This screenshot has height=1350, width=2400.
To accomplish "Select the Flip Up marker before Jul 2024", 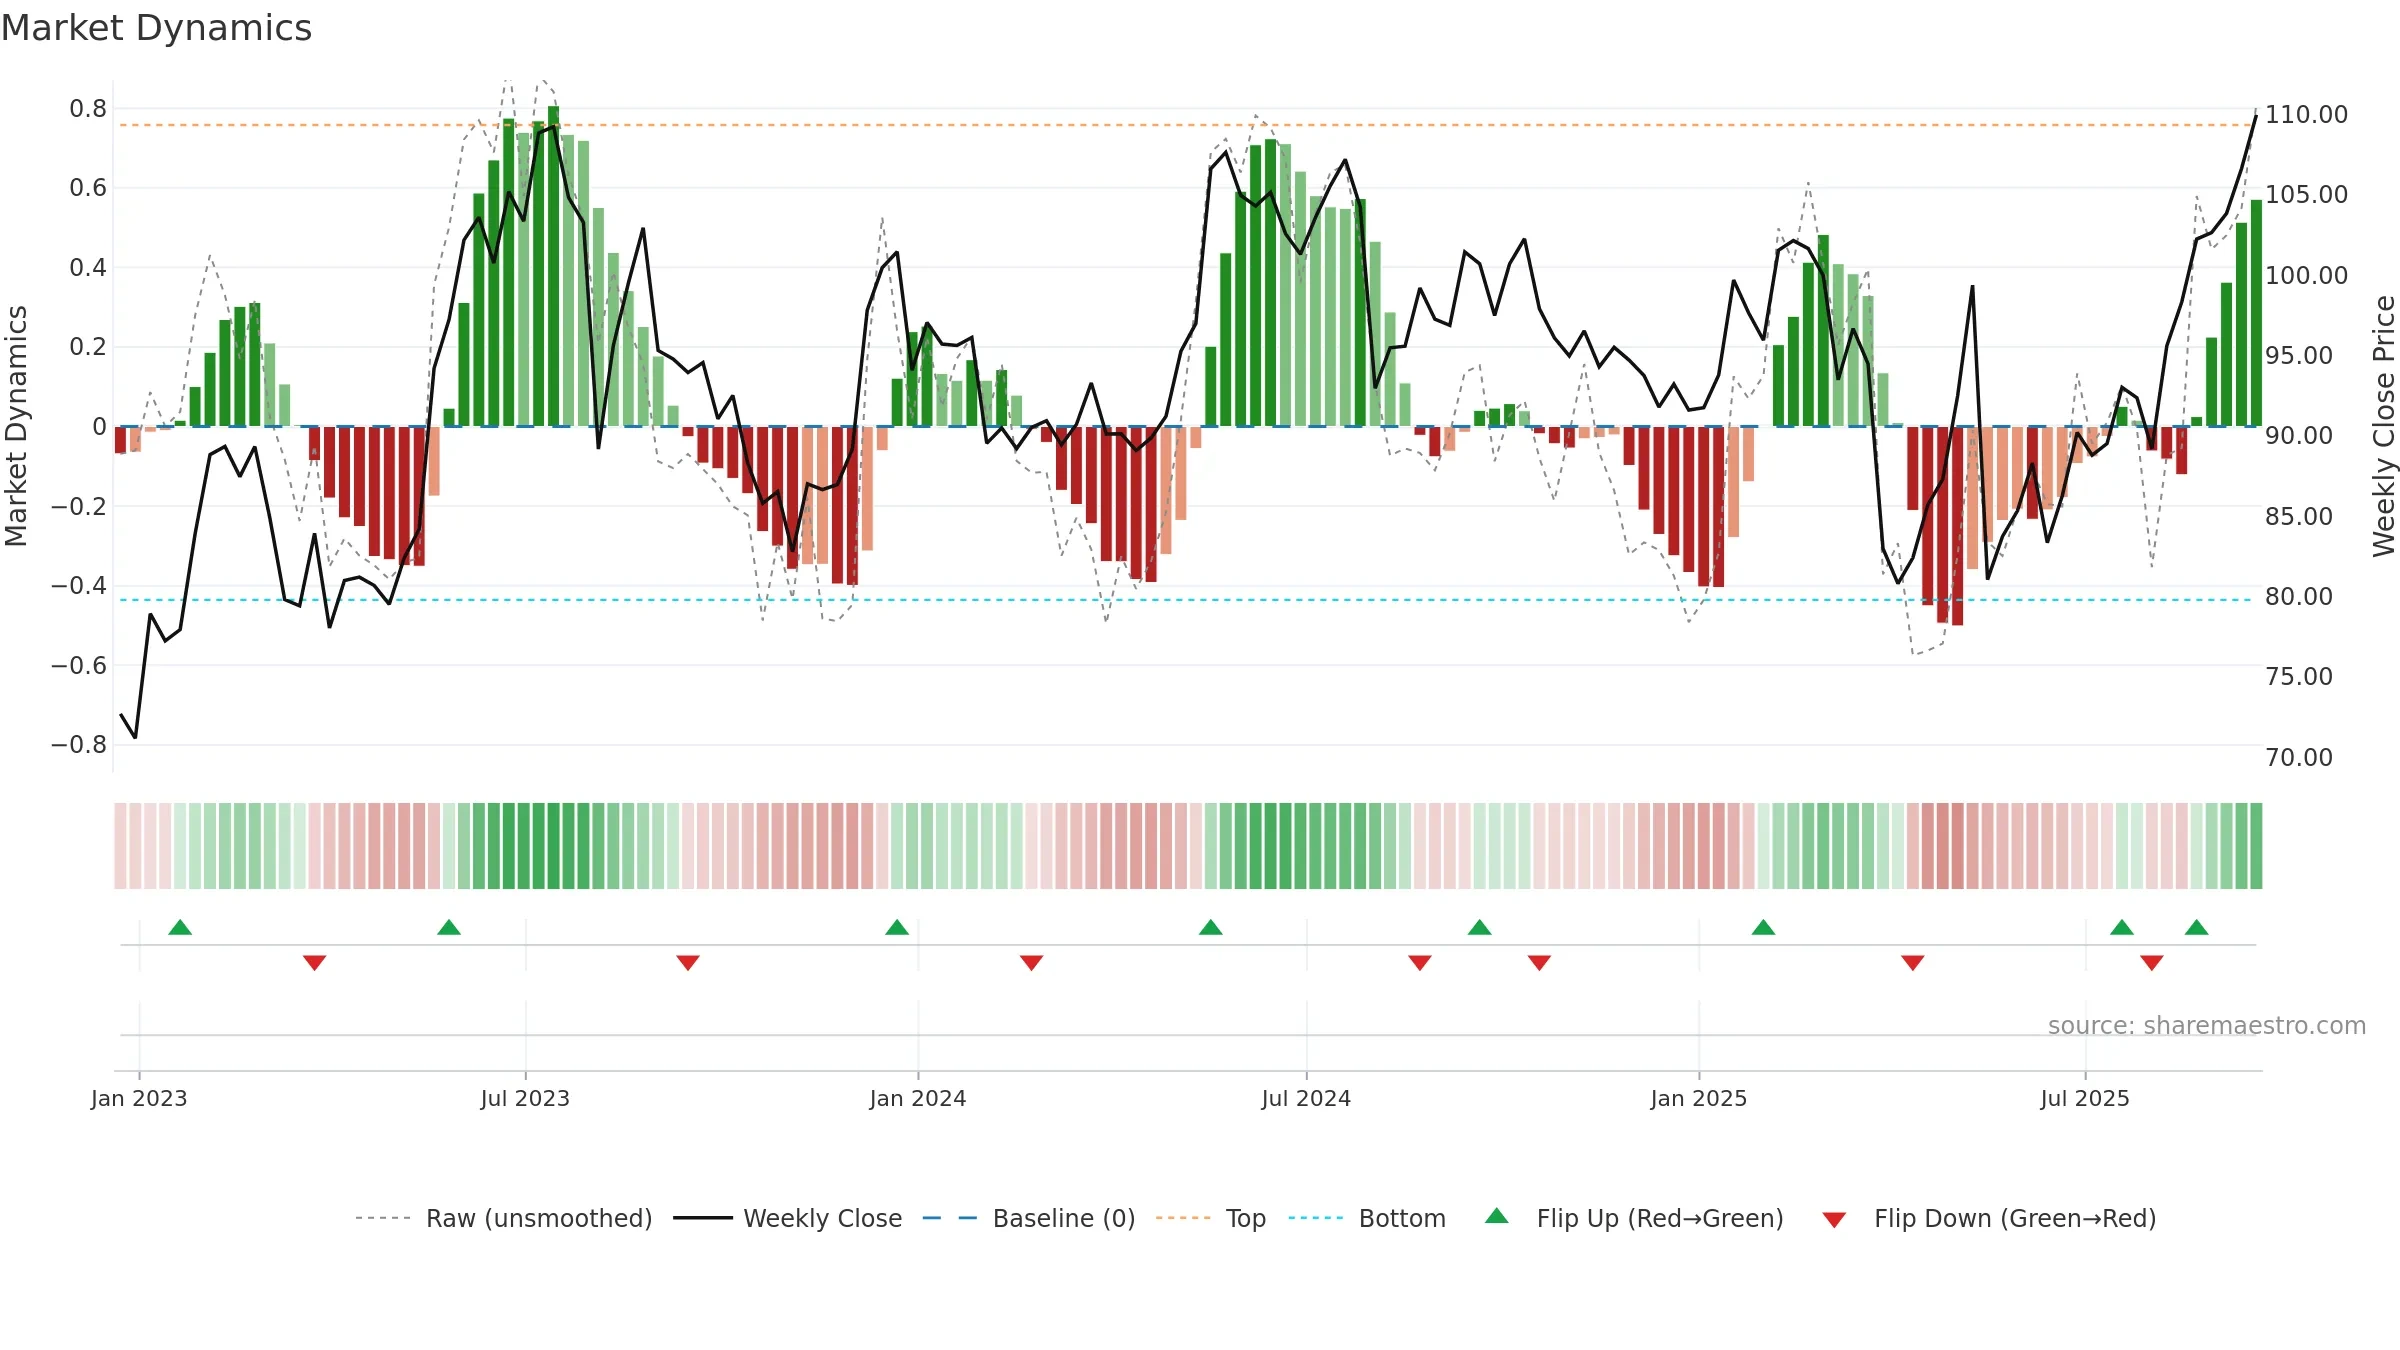I will [x=1211, y=928].
